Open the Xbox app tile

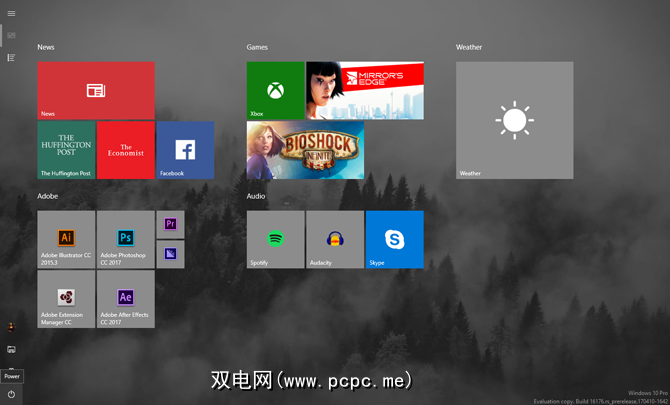(x=275, y=90)
